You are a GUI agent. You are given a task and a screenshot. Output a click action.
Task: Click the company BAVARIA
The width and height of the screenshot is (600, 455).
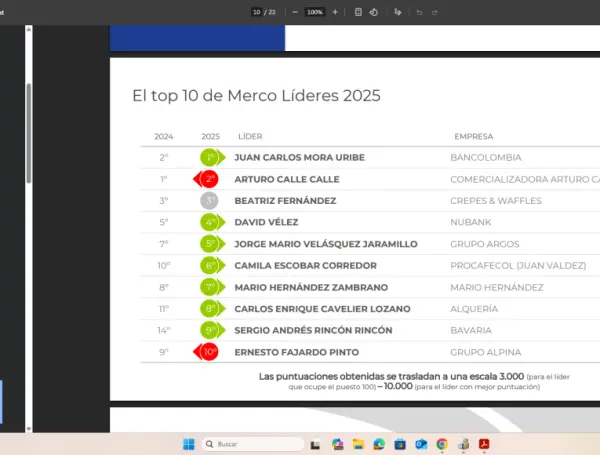(x=471, y=330)
